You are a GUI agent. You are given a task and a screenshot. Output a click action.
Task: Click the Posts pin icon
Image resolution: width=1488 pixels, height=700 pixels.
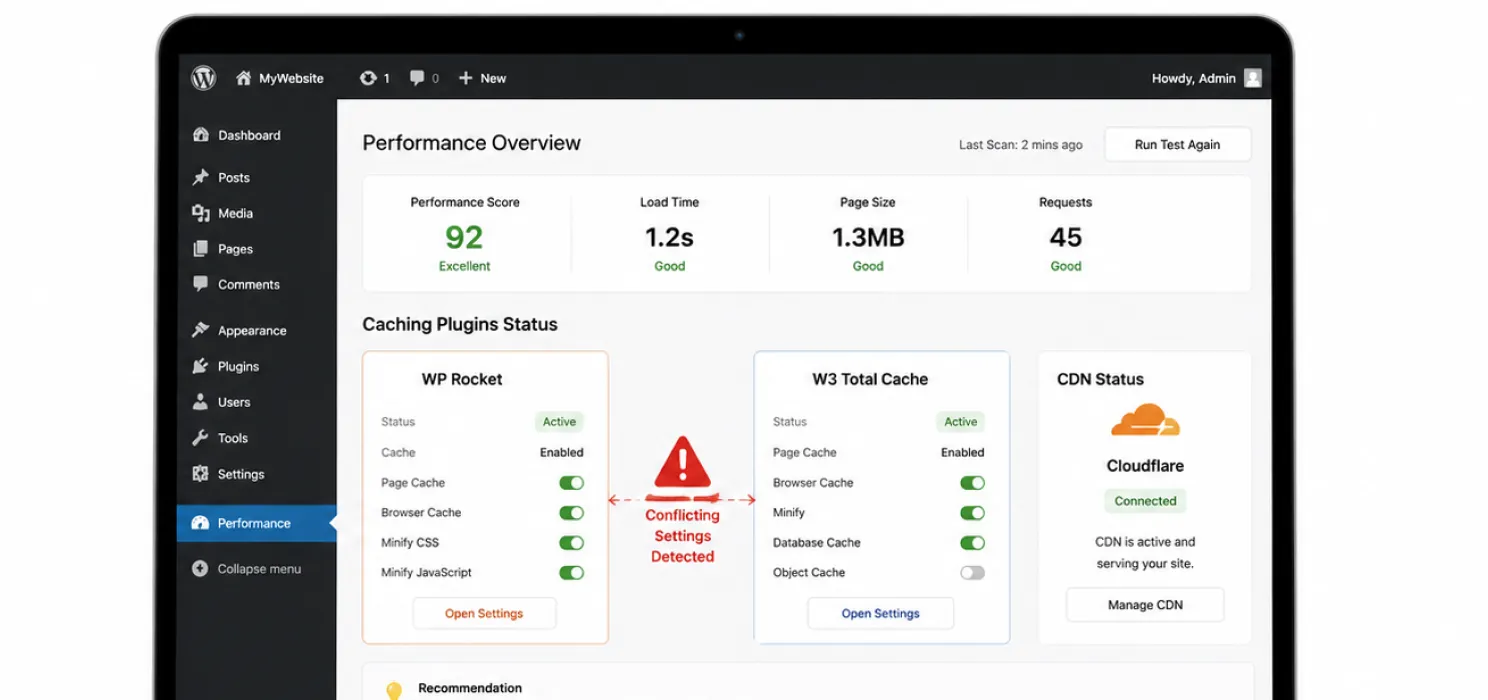200,177
